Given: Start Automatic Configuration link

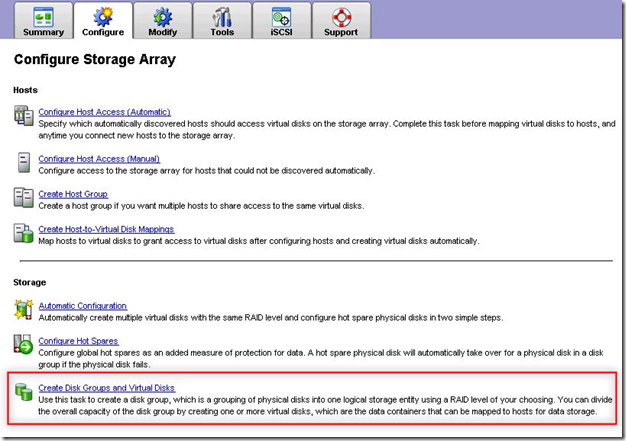Looking at the screenshot, I should click(x=83, y=306).
